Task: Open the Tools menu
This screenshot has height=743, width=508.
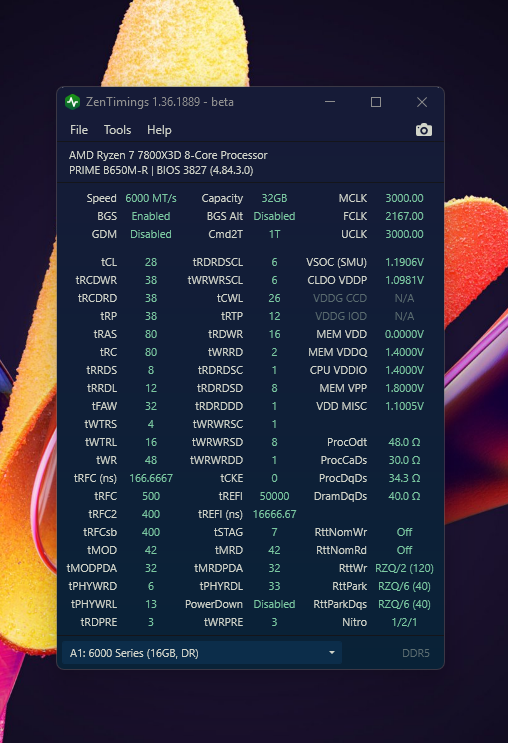Action: click(x=117, y=130)
